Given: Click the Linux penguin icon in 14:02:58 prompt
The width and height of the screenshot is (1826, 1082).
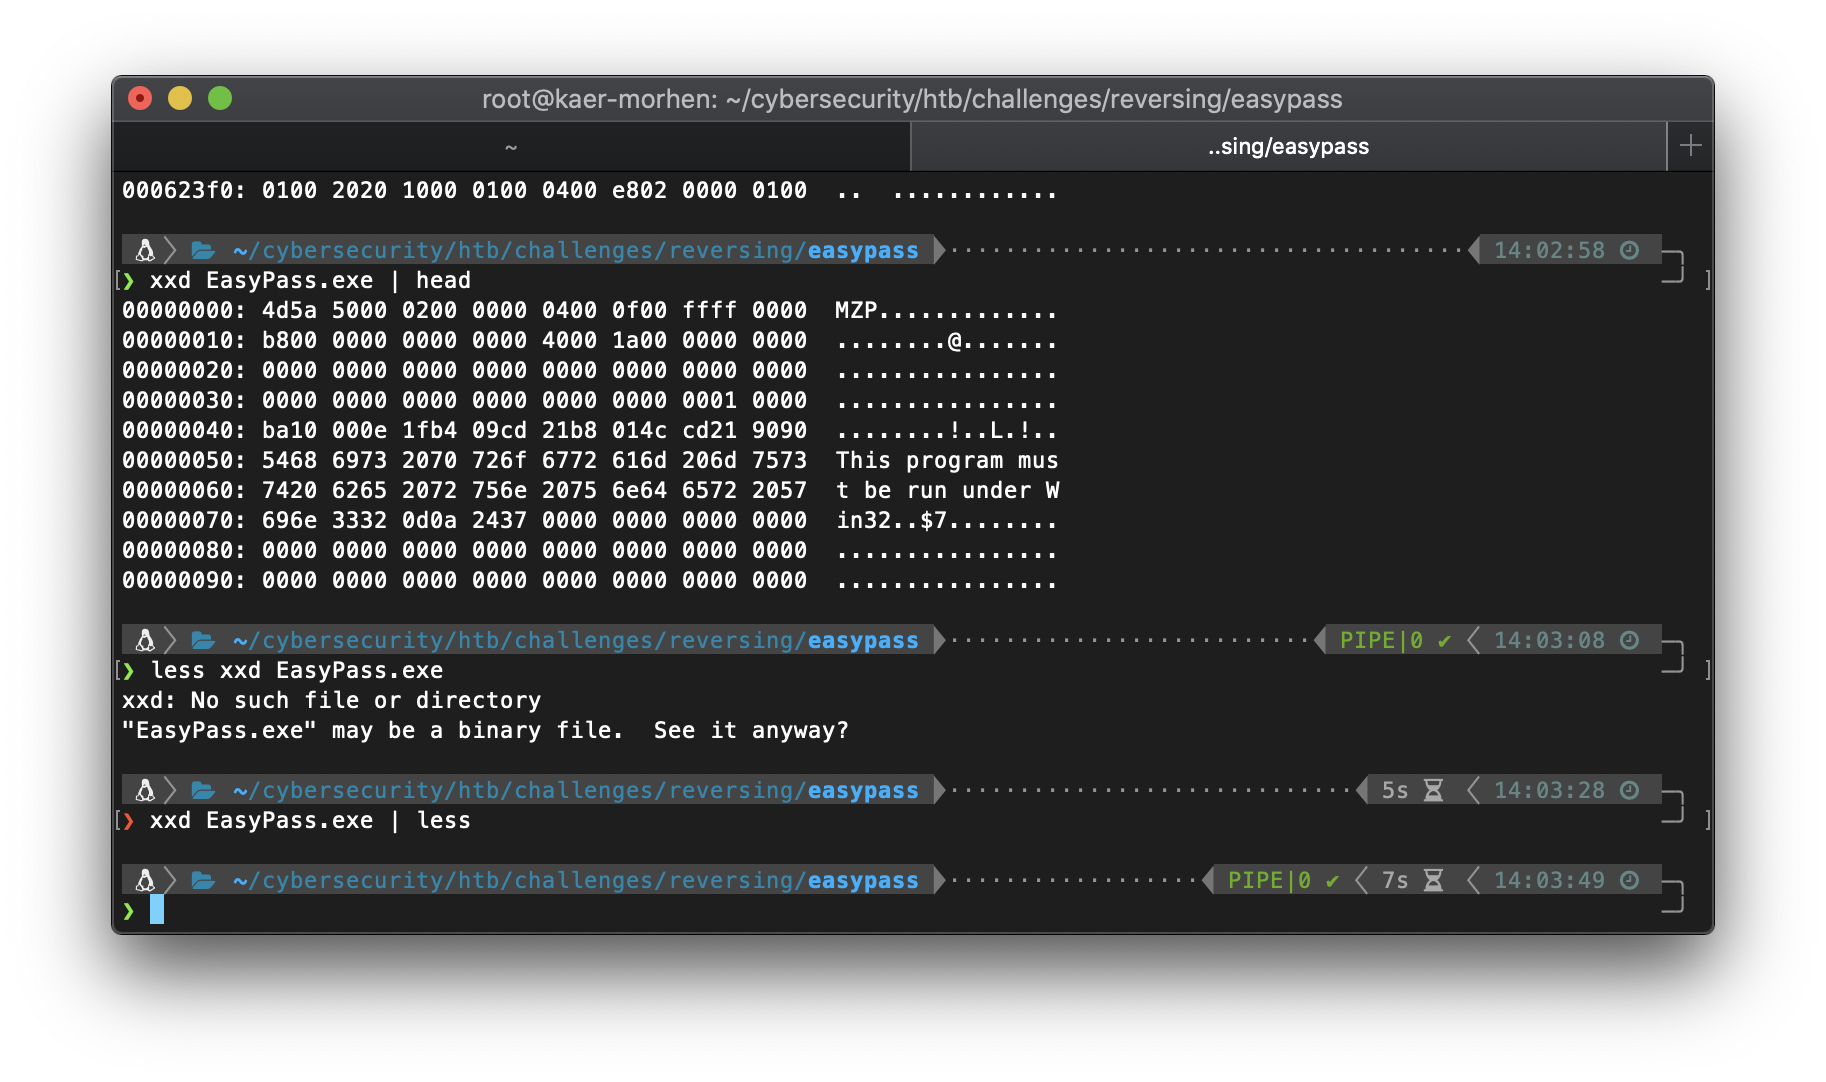Looking at the screenshot, I should click(x=145, y=250).
